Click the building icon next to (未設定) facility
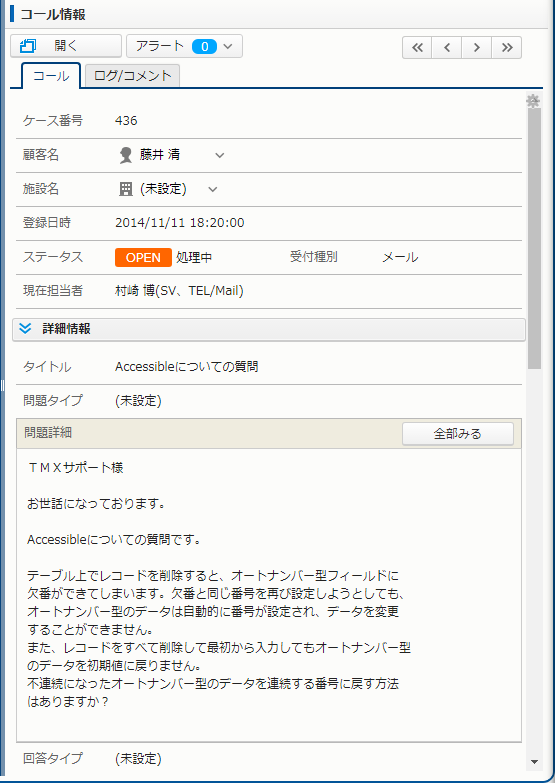 125,189
